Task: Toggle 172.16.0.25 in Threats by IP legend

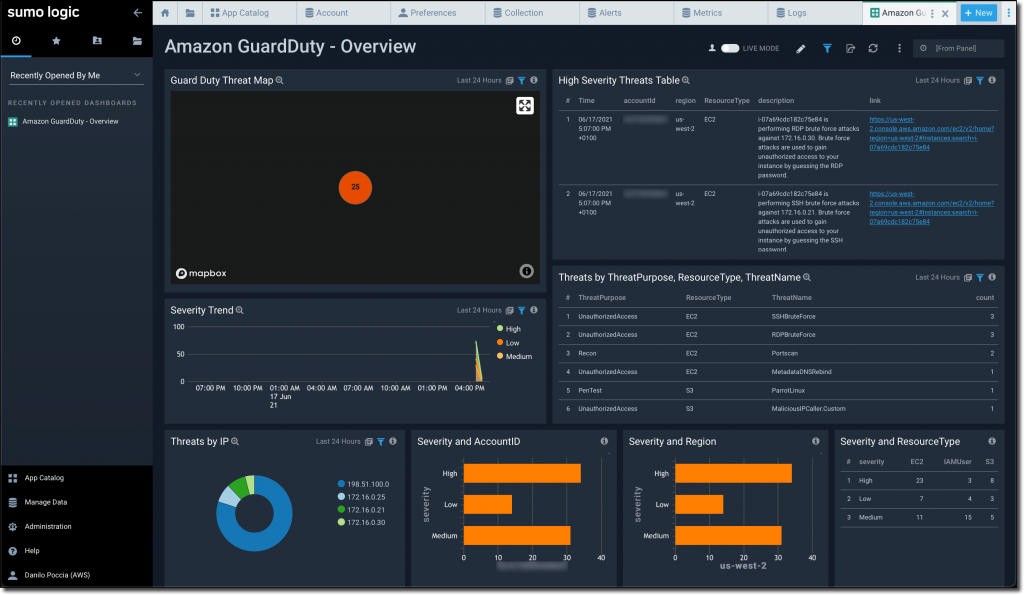Action: [x=361, y=497]
